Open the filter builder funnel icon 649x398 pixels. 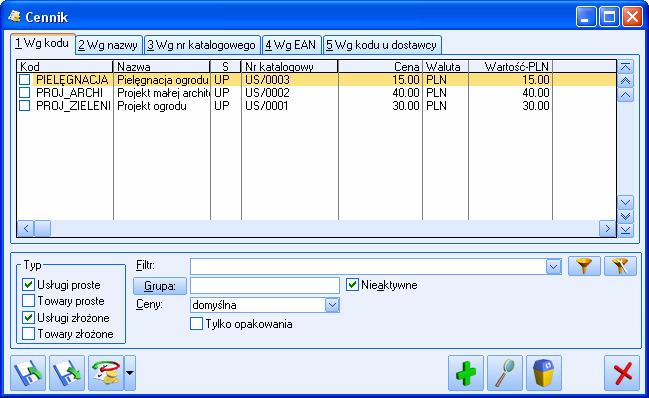tap(620, 266)
